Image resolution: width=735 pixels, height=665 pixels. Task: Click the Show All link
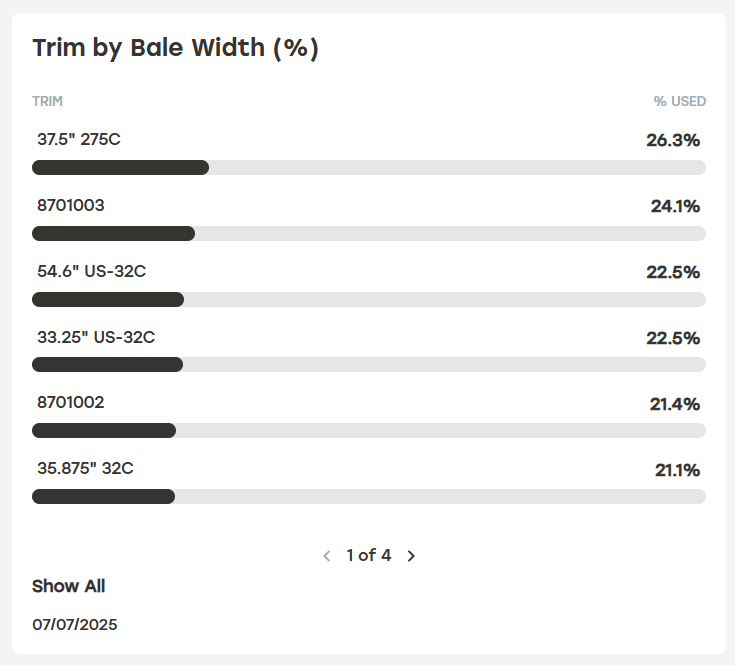click(x=68, y=586)
